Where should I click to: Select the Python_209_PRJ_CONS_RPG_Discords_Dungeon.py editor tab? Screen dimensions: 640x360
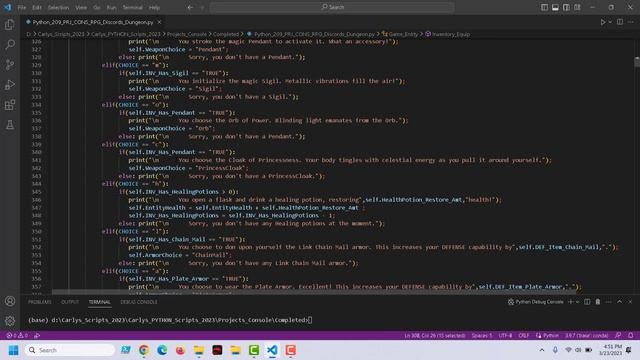(x=93, y=22)
